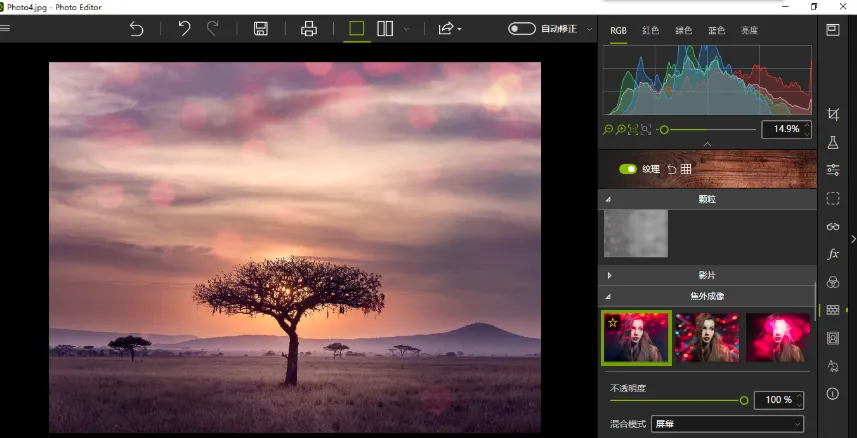The width and height of the screenshot is (857, 438).
Task: Move the zoom level slider handle
Action: (664, 130)
